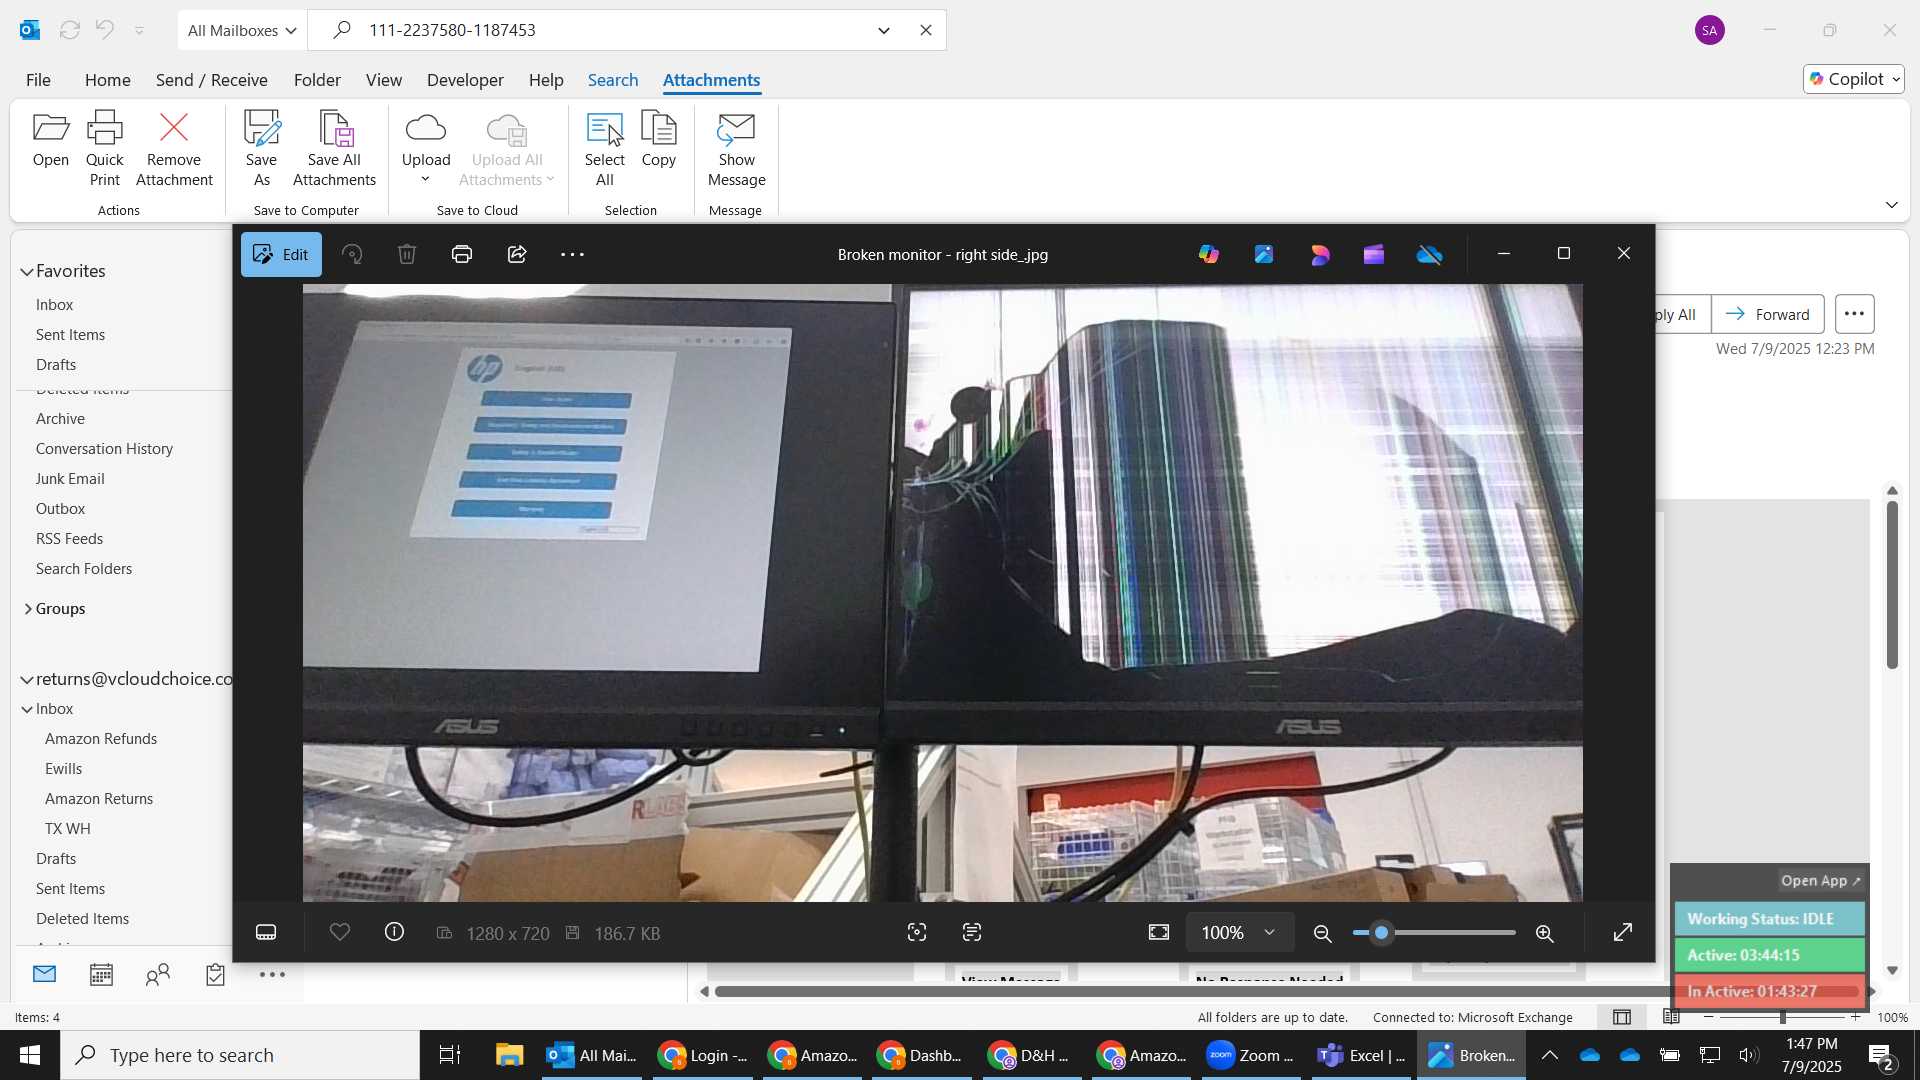This screenshot has height=1080, width=1920.
Task: Click Save All Attachments
Action: (x=334, y=148)
